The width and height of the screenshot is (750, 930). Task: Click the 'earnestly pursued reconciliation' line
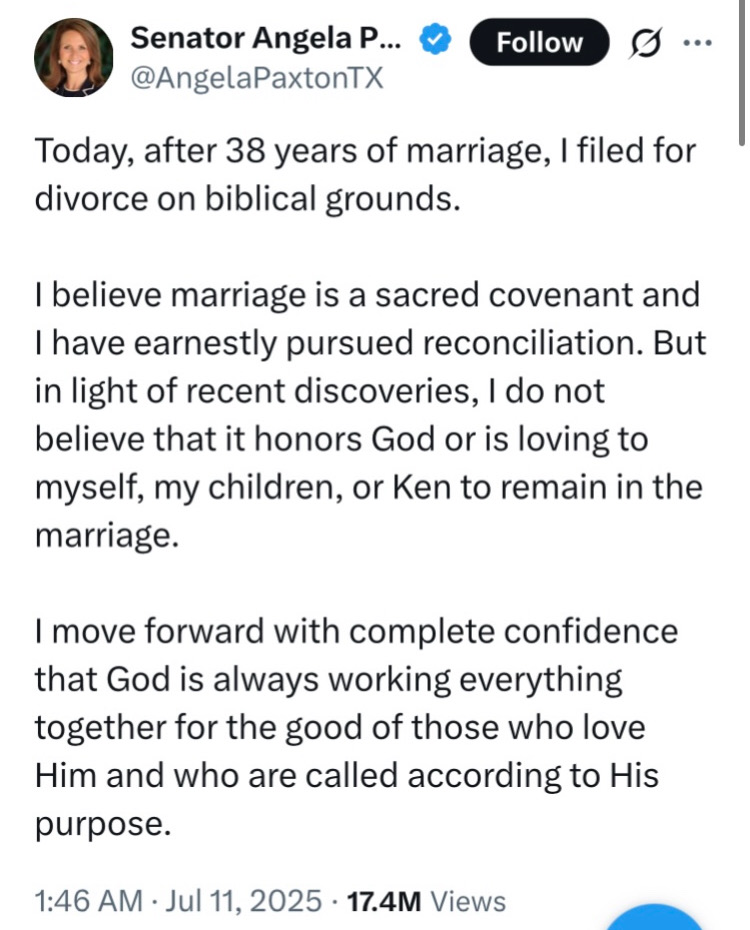click(x=371, y=343)
